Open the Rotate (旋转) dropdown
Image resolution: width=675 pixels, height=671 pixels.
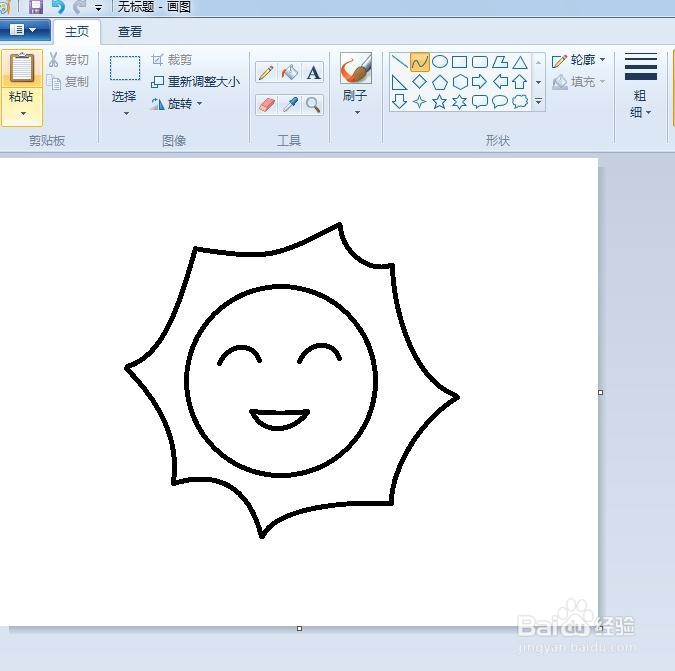[177, 104]
